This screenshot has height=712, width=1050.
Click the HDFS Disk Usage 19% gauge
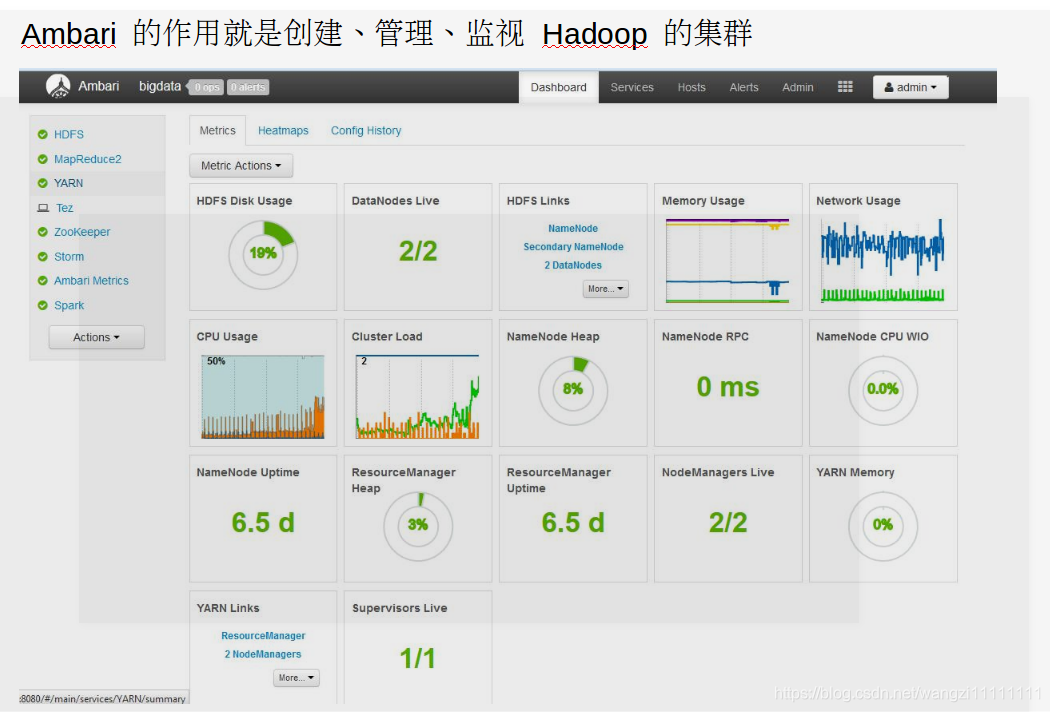263,255
